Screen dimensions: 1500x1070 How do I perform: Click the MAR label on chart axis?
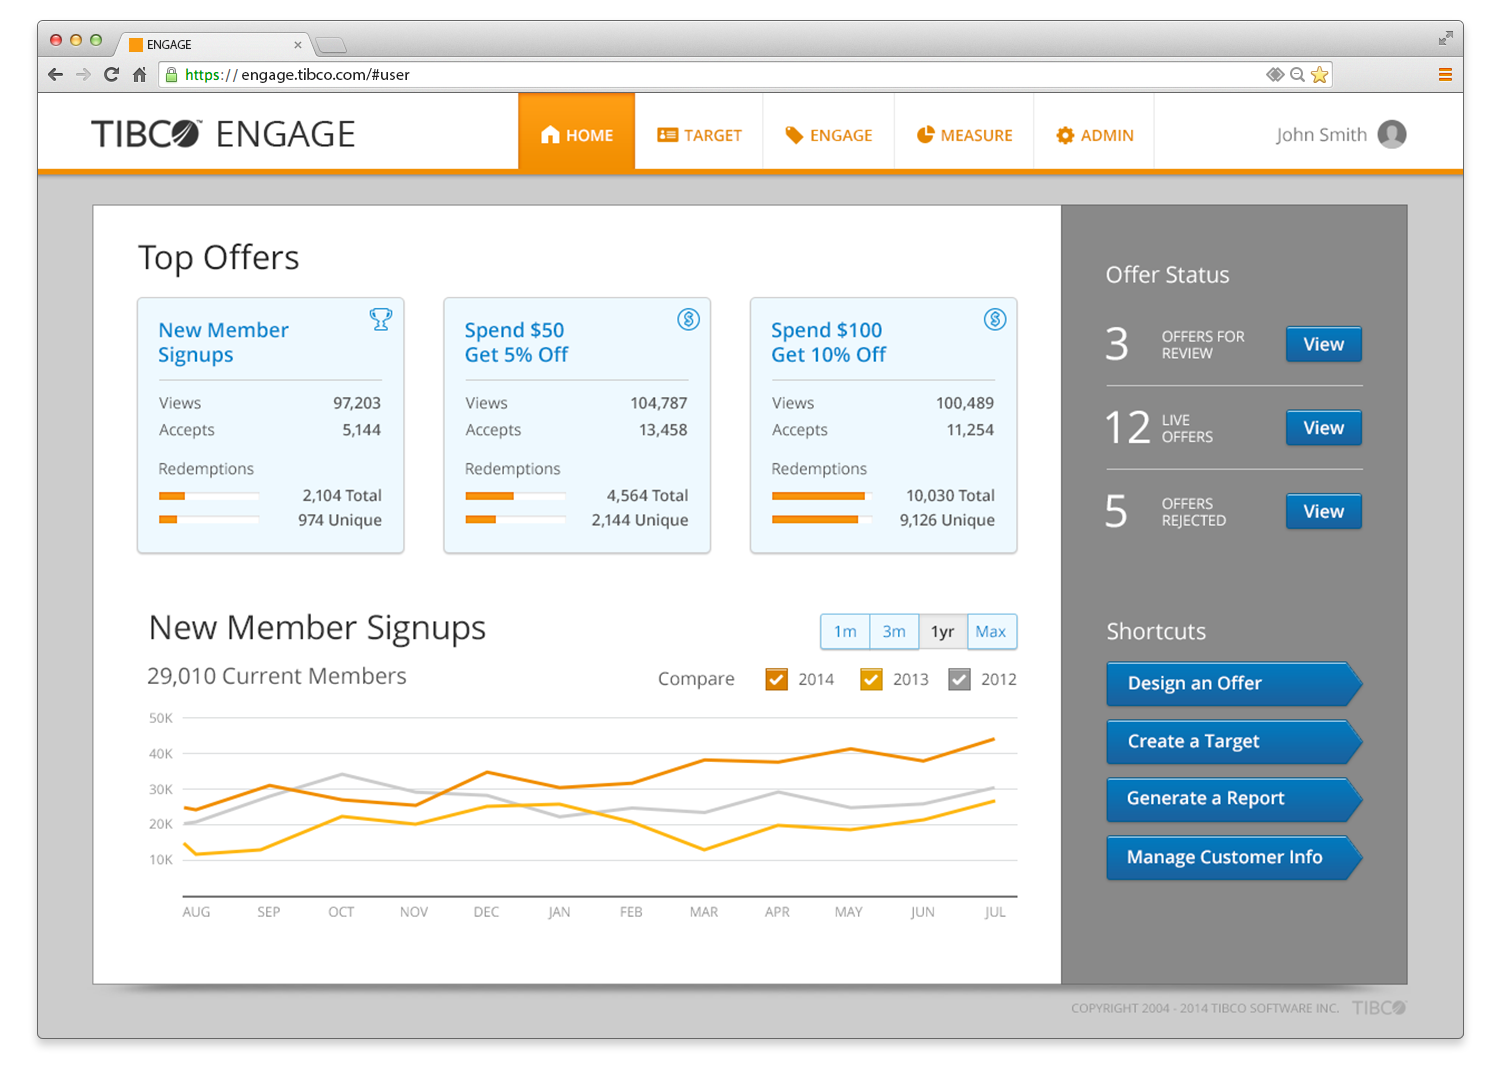click(704, 912)
